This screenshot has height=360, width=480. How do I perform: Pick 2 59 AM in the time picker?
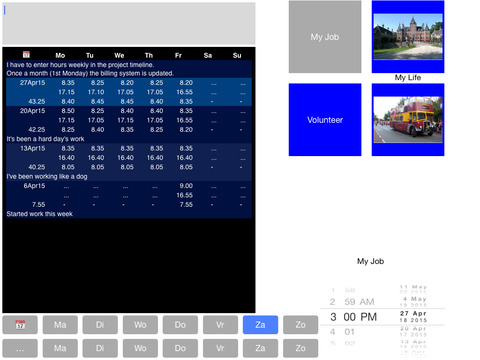[x=352, y=302]
